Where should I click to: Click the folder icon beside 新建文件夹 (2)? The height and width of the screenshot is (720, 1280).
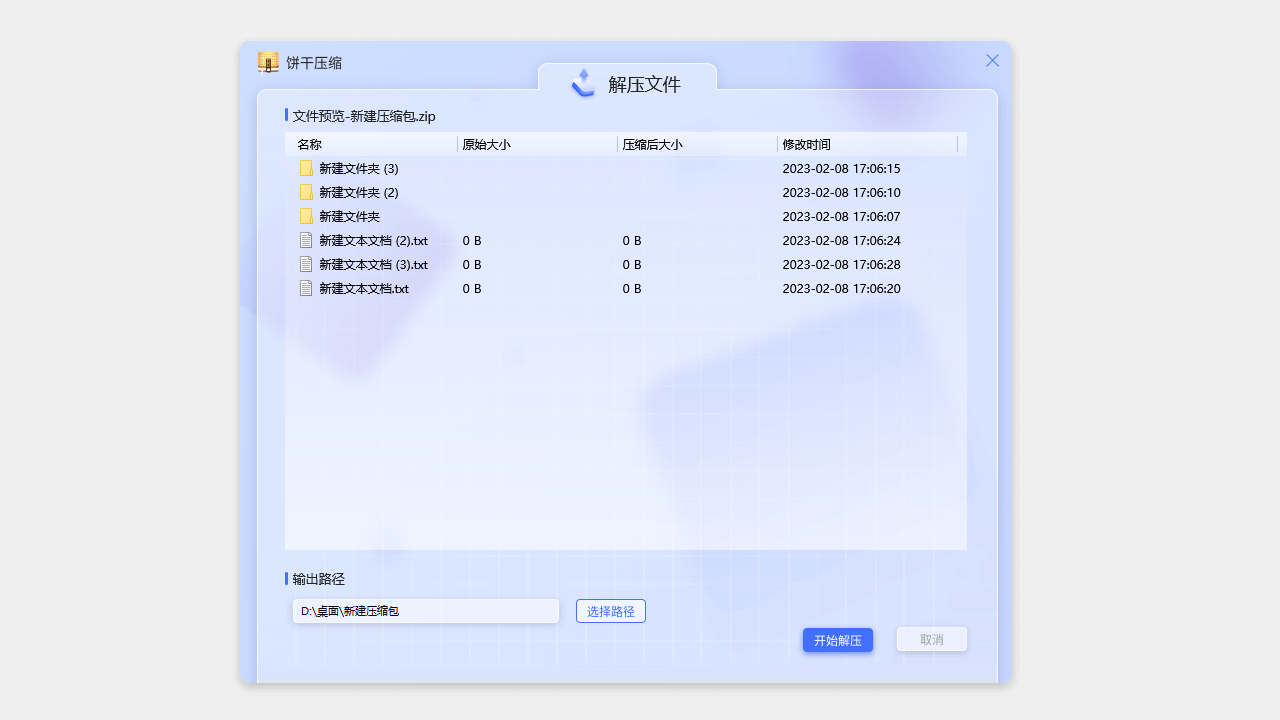[306, 192]
